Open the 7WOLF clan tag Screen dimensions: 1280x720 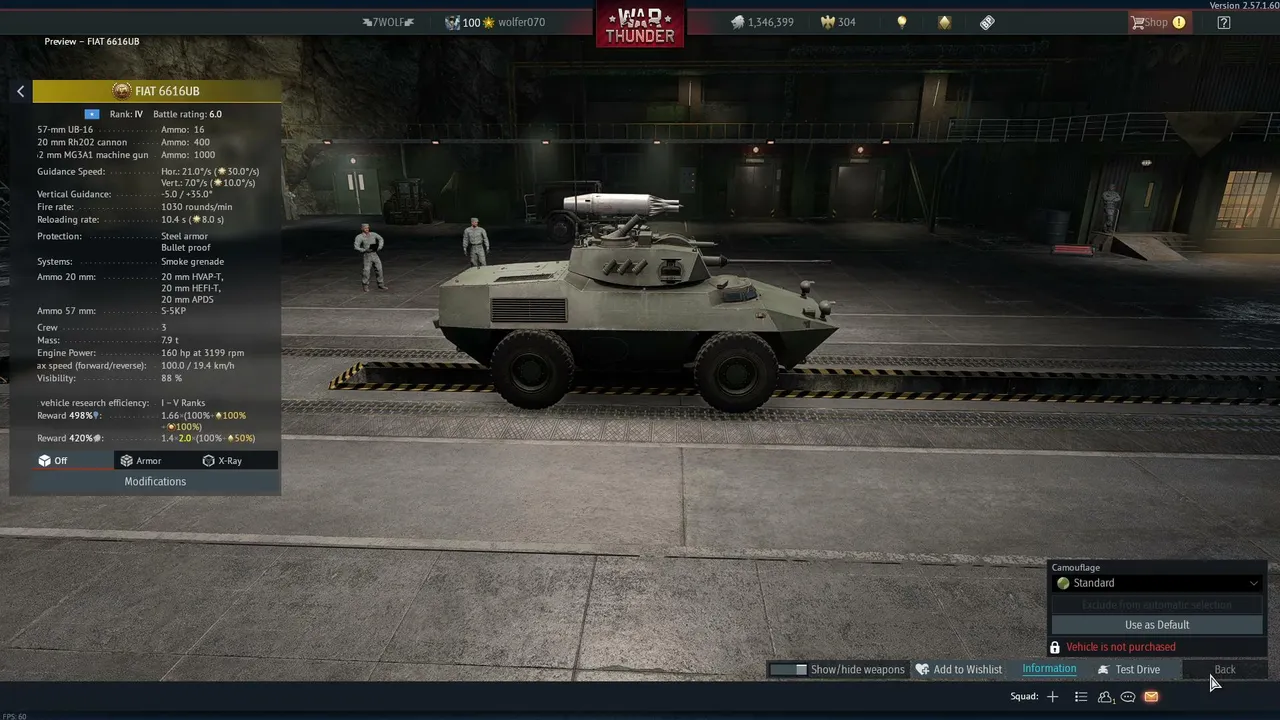(x=388, y=22)
